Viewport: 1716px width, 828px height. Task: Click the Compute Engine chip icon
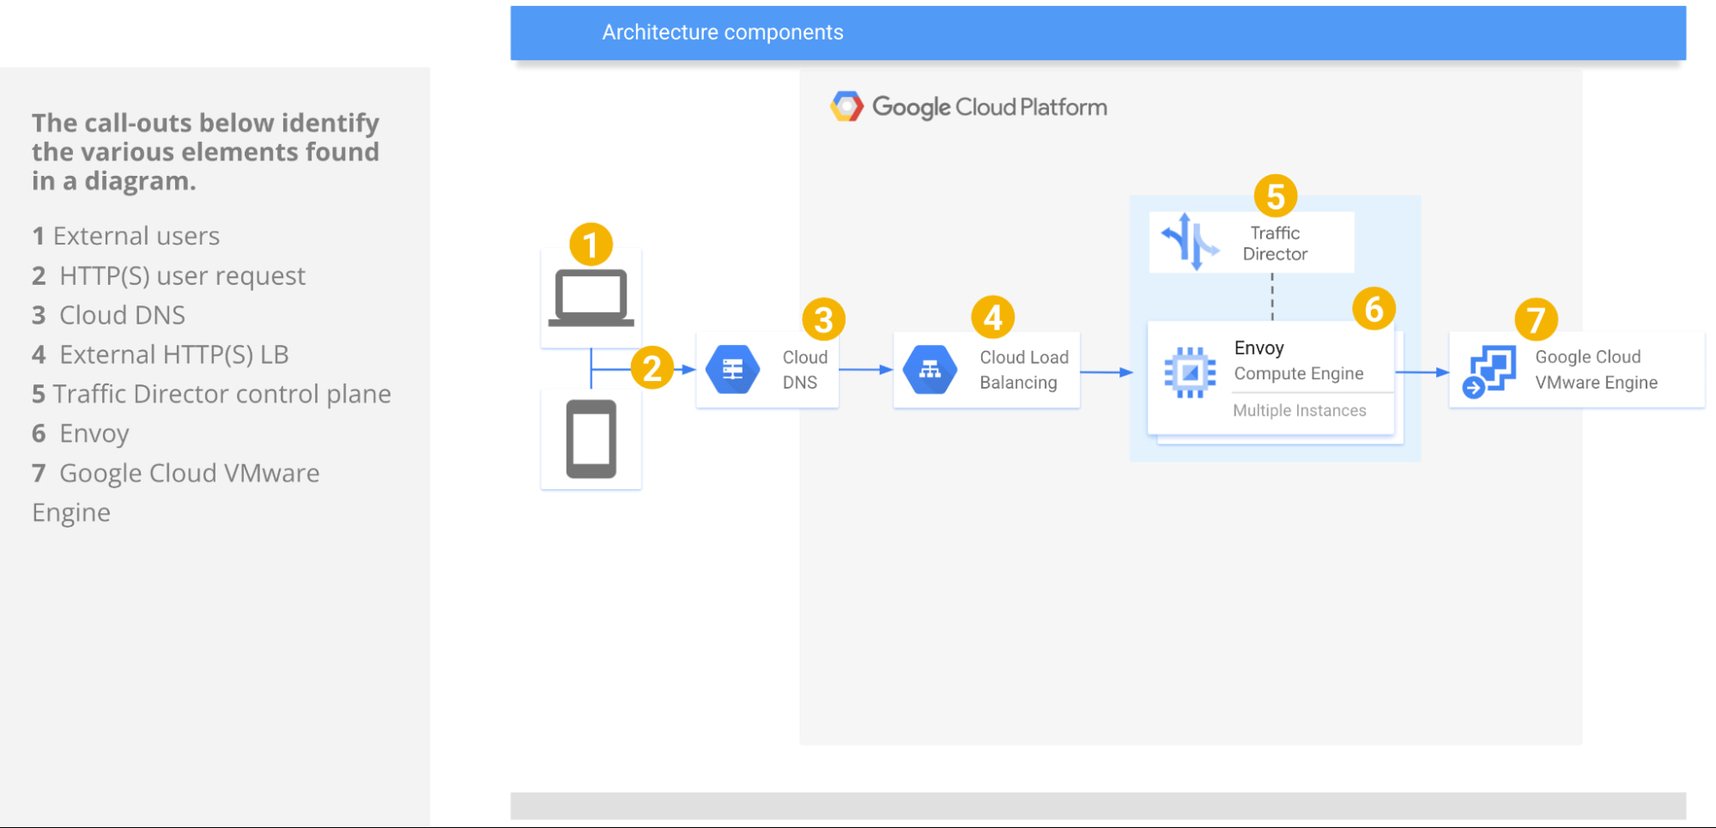pos(1190,373)
